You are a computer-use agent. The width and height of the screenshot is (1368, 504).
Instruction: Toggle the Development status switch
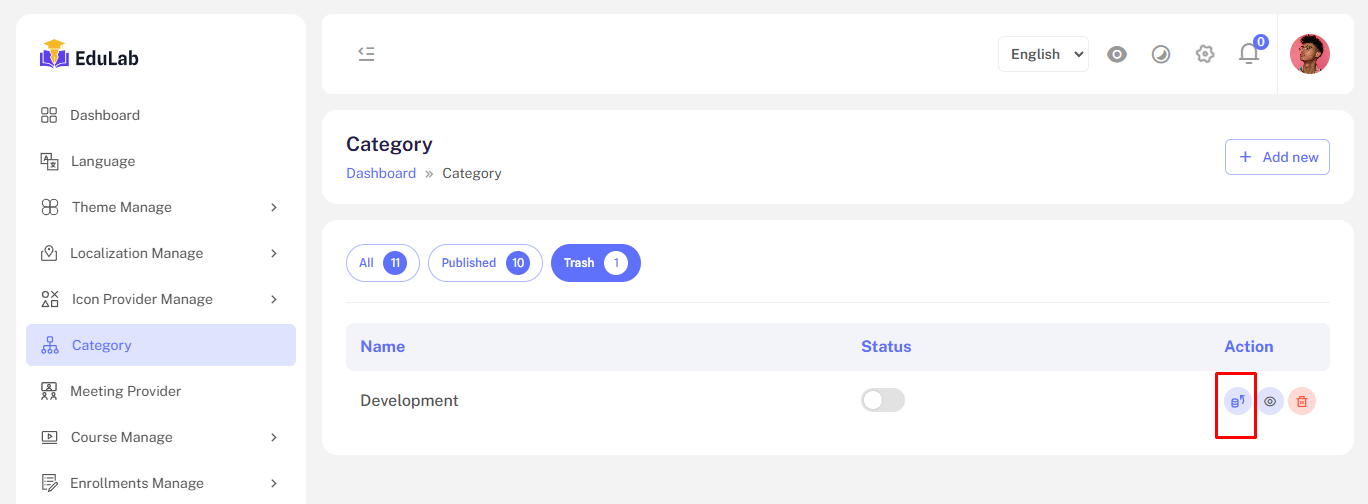(883, 400)
